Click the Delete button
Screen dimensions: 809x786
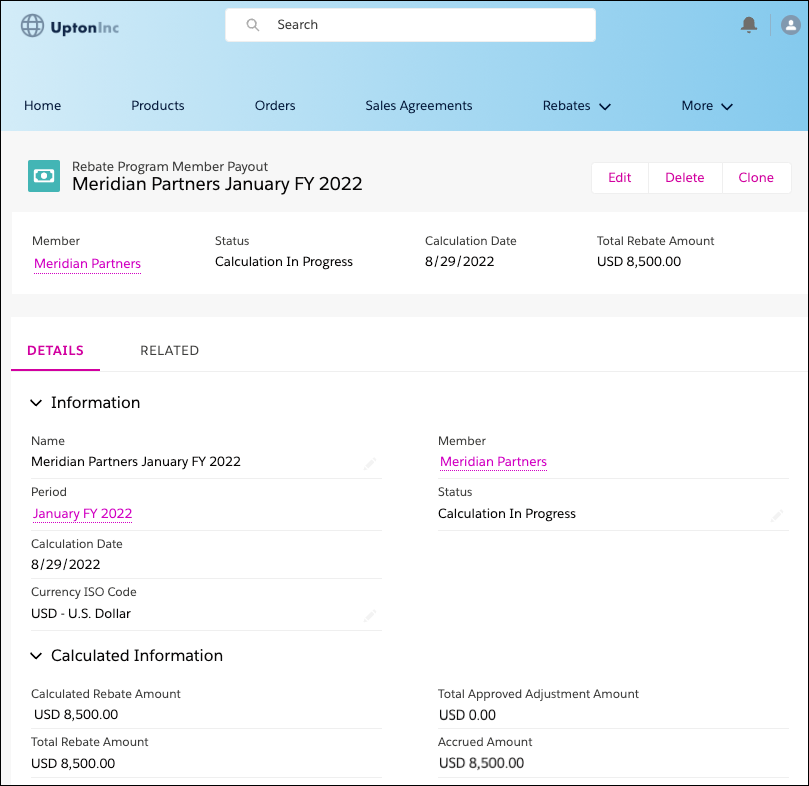(x=685, y=178)
